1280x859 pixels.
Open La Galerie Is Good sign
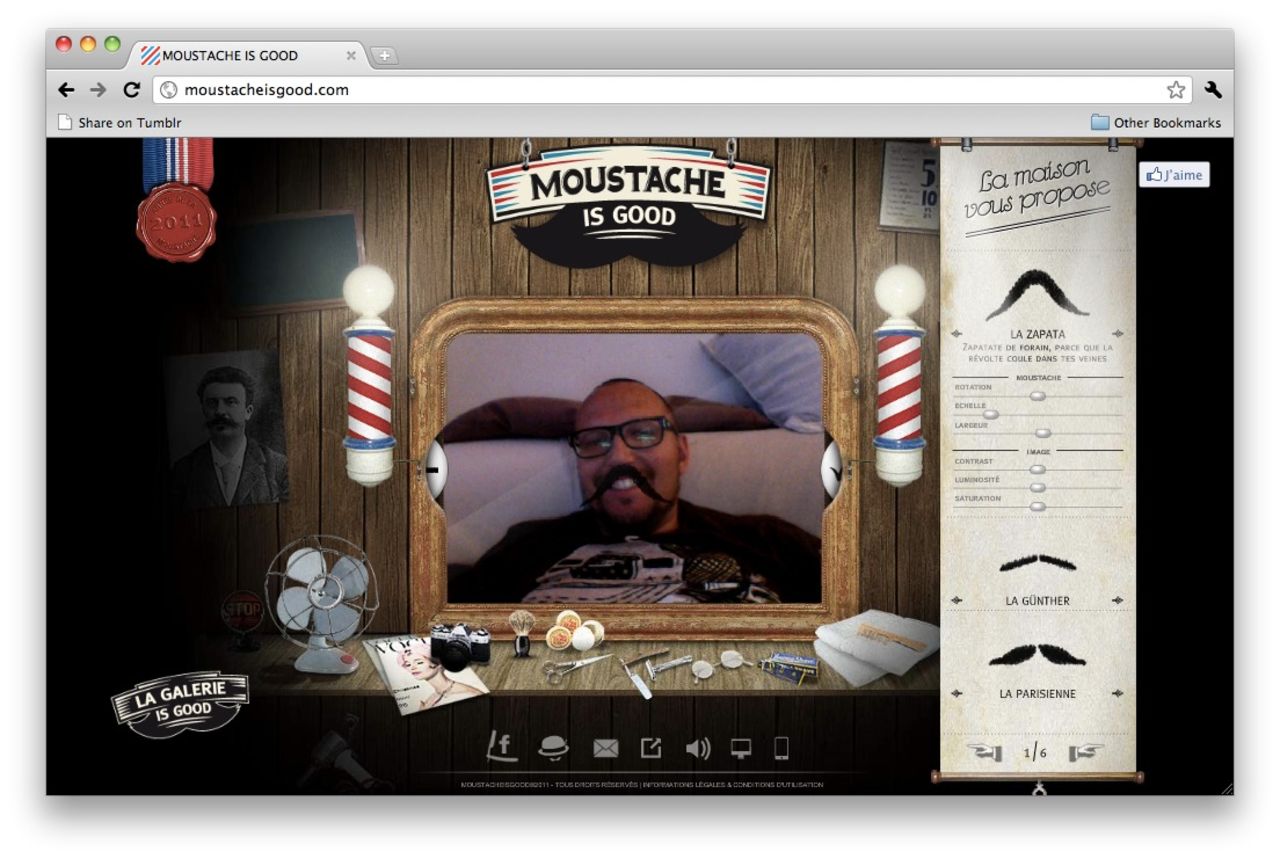179,703
